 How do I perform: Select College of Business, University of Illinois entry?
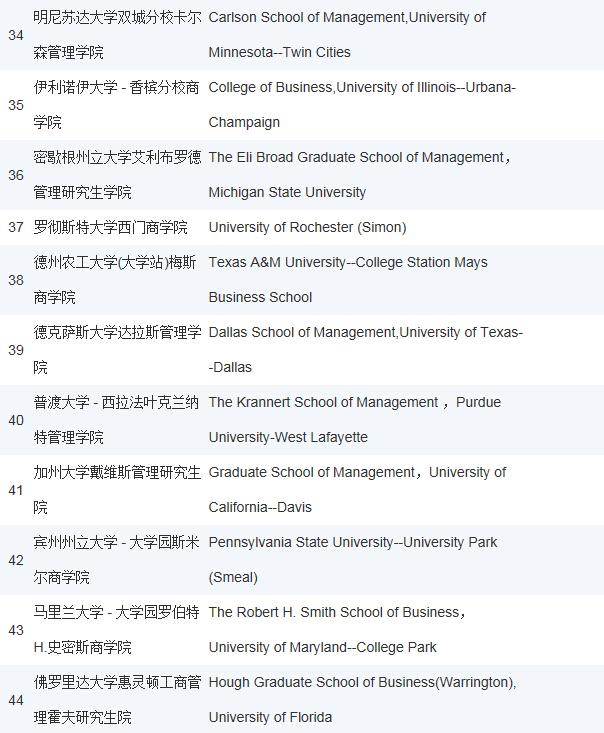[x=362, y=105]
